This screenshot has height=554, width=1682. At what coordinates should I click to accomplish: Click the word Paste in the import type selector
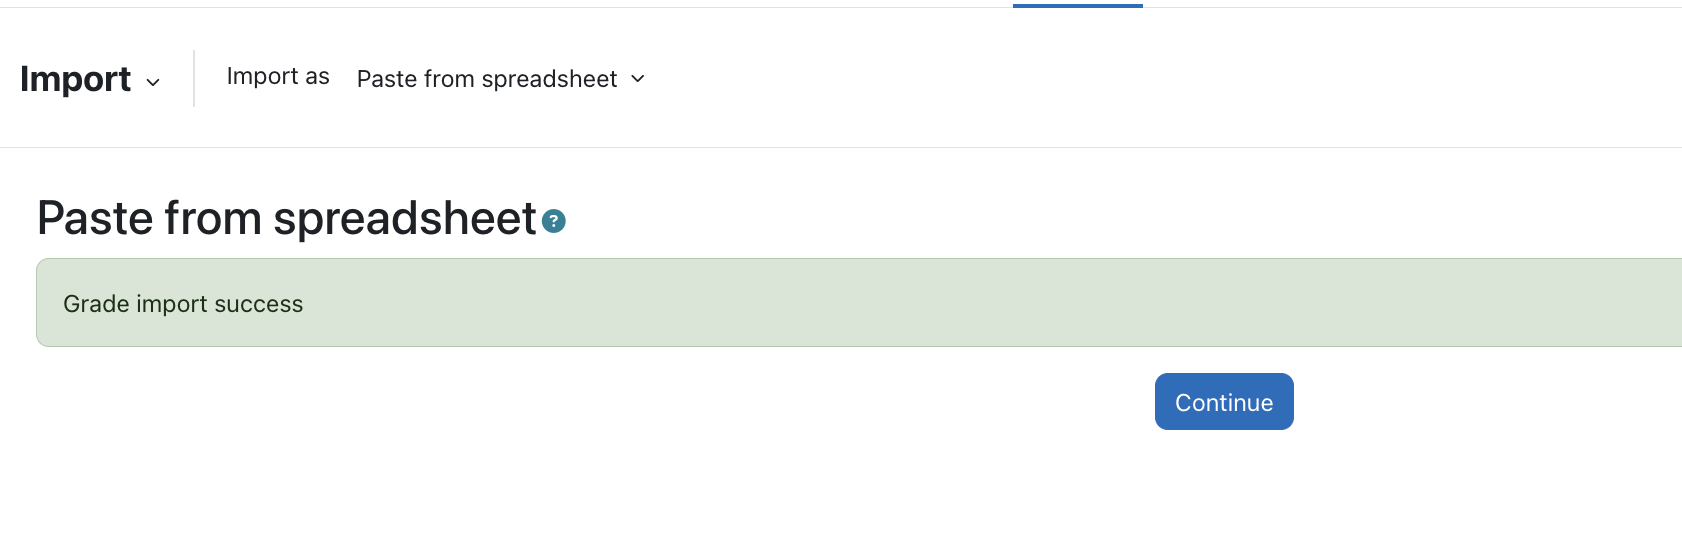pos(387,79)
